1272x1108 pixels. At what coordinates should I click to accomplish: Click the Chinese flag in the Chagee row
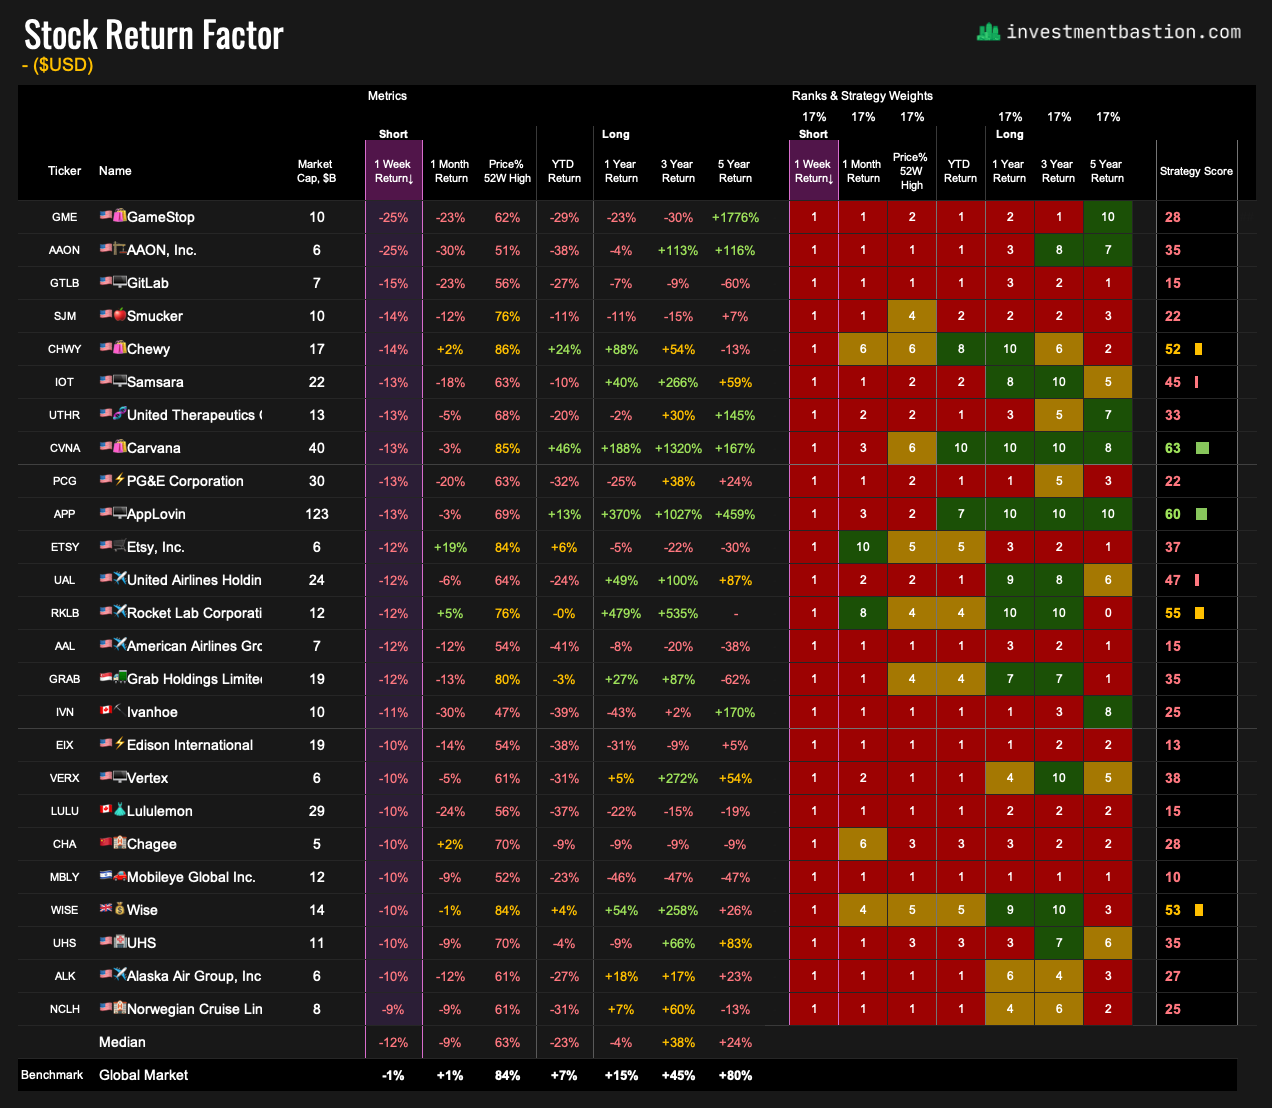106,843
